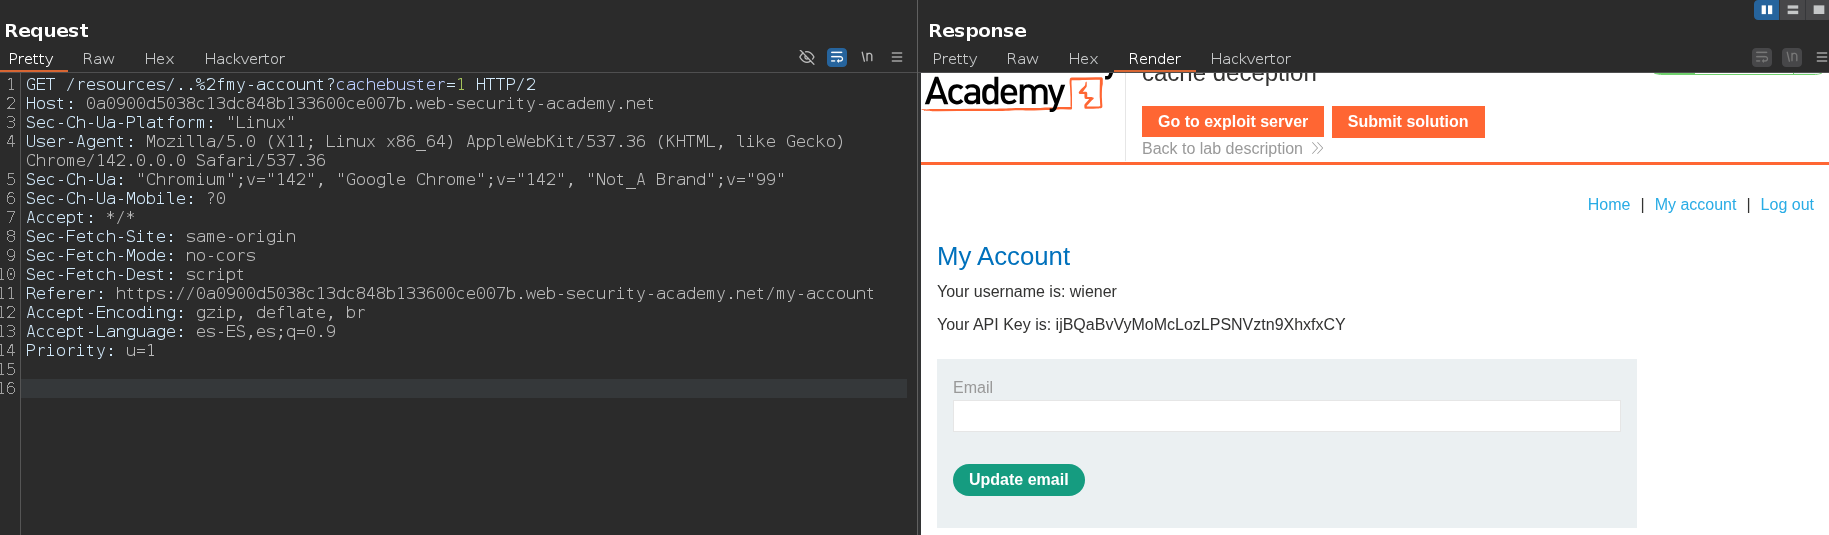Click the Web Security Academy logo
Viewport: 1829px width, 535px height.
1013,93
